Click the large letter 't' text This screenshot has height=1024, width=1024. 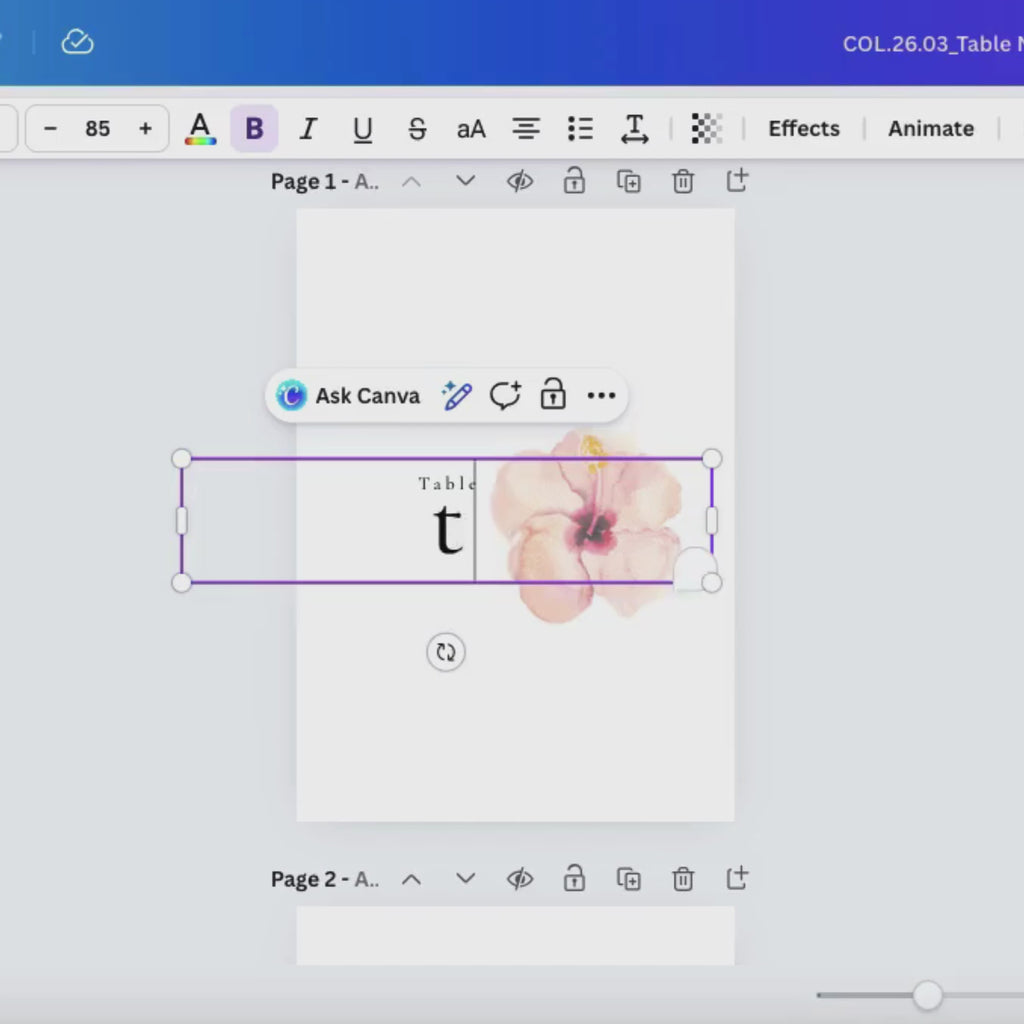(448, 529)
